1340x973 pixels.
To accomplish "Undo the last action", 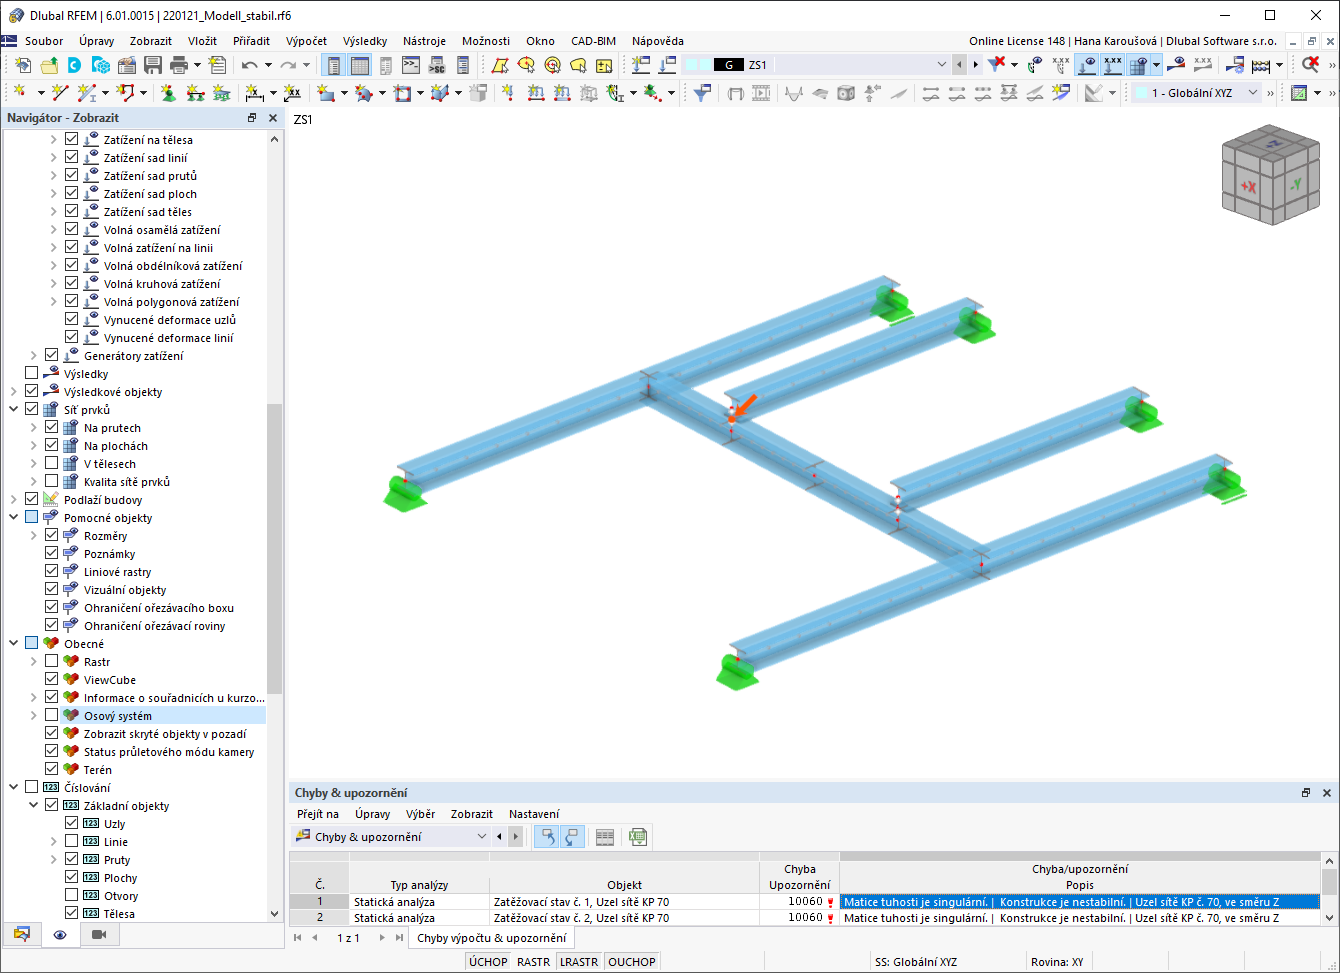I will point(249,63).
